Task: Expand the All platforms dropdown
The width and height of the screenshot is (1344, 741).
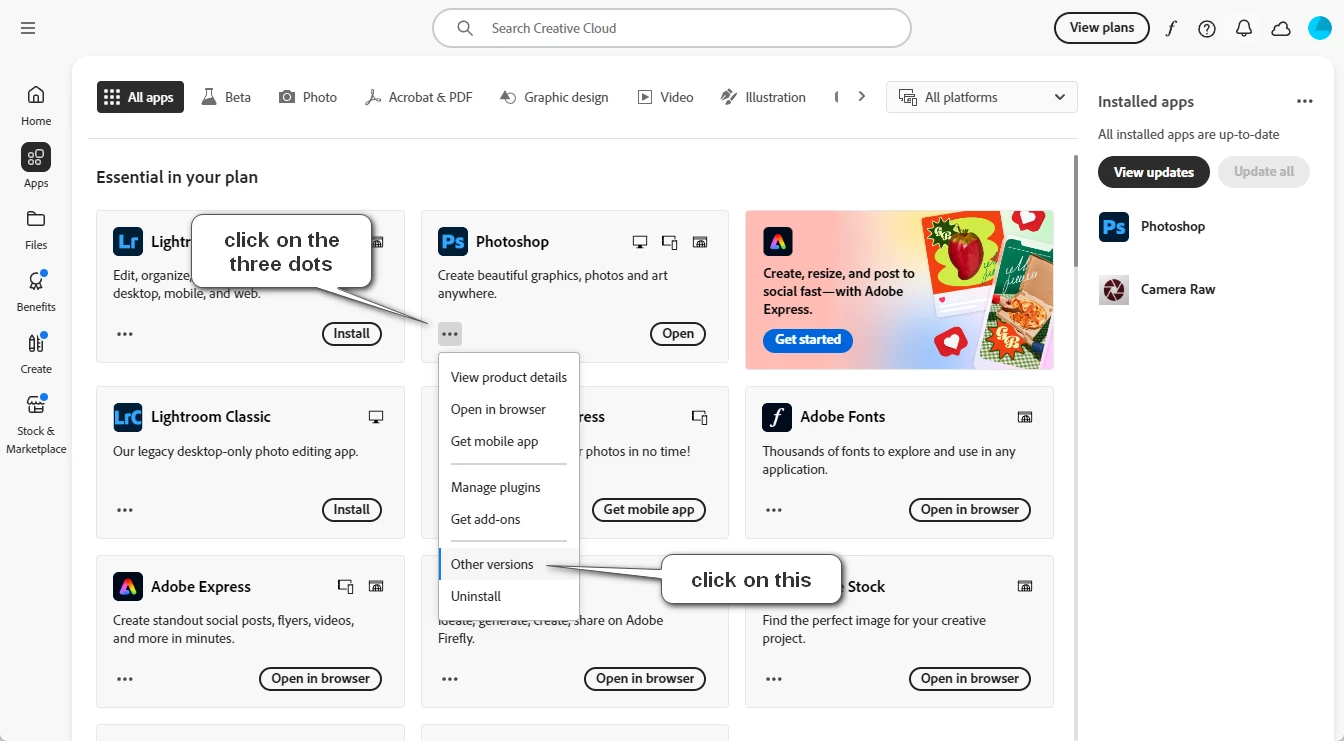Action: (982, 97)
